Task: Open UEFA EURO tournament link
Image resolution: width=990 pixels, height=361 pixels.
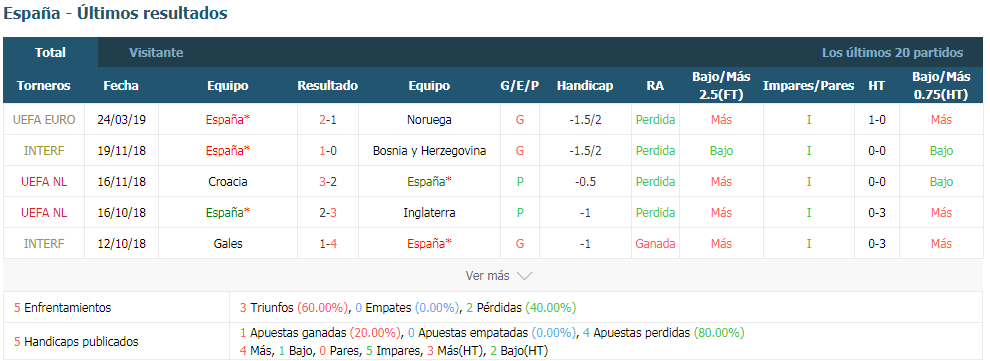Action: [44, 120]
